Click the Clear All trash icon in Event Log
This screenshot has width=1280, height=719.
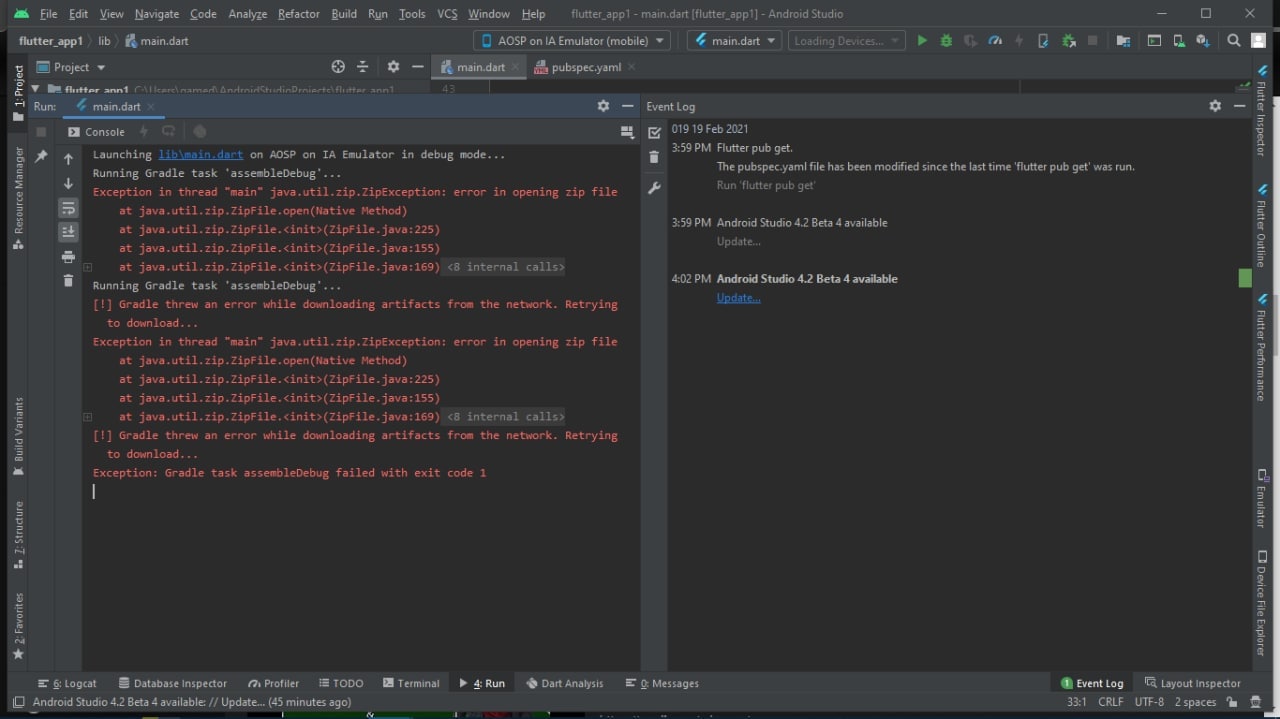click(x=654, y=157)
